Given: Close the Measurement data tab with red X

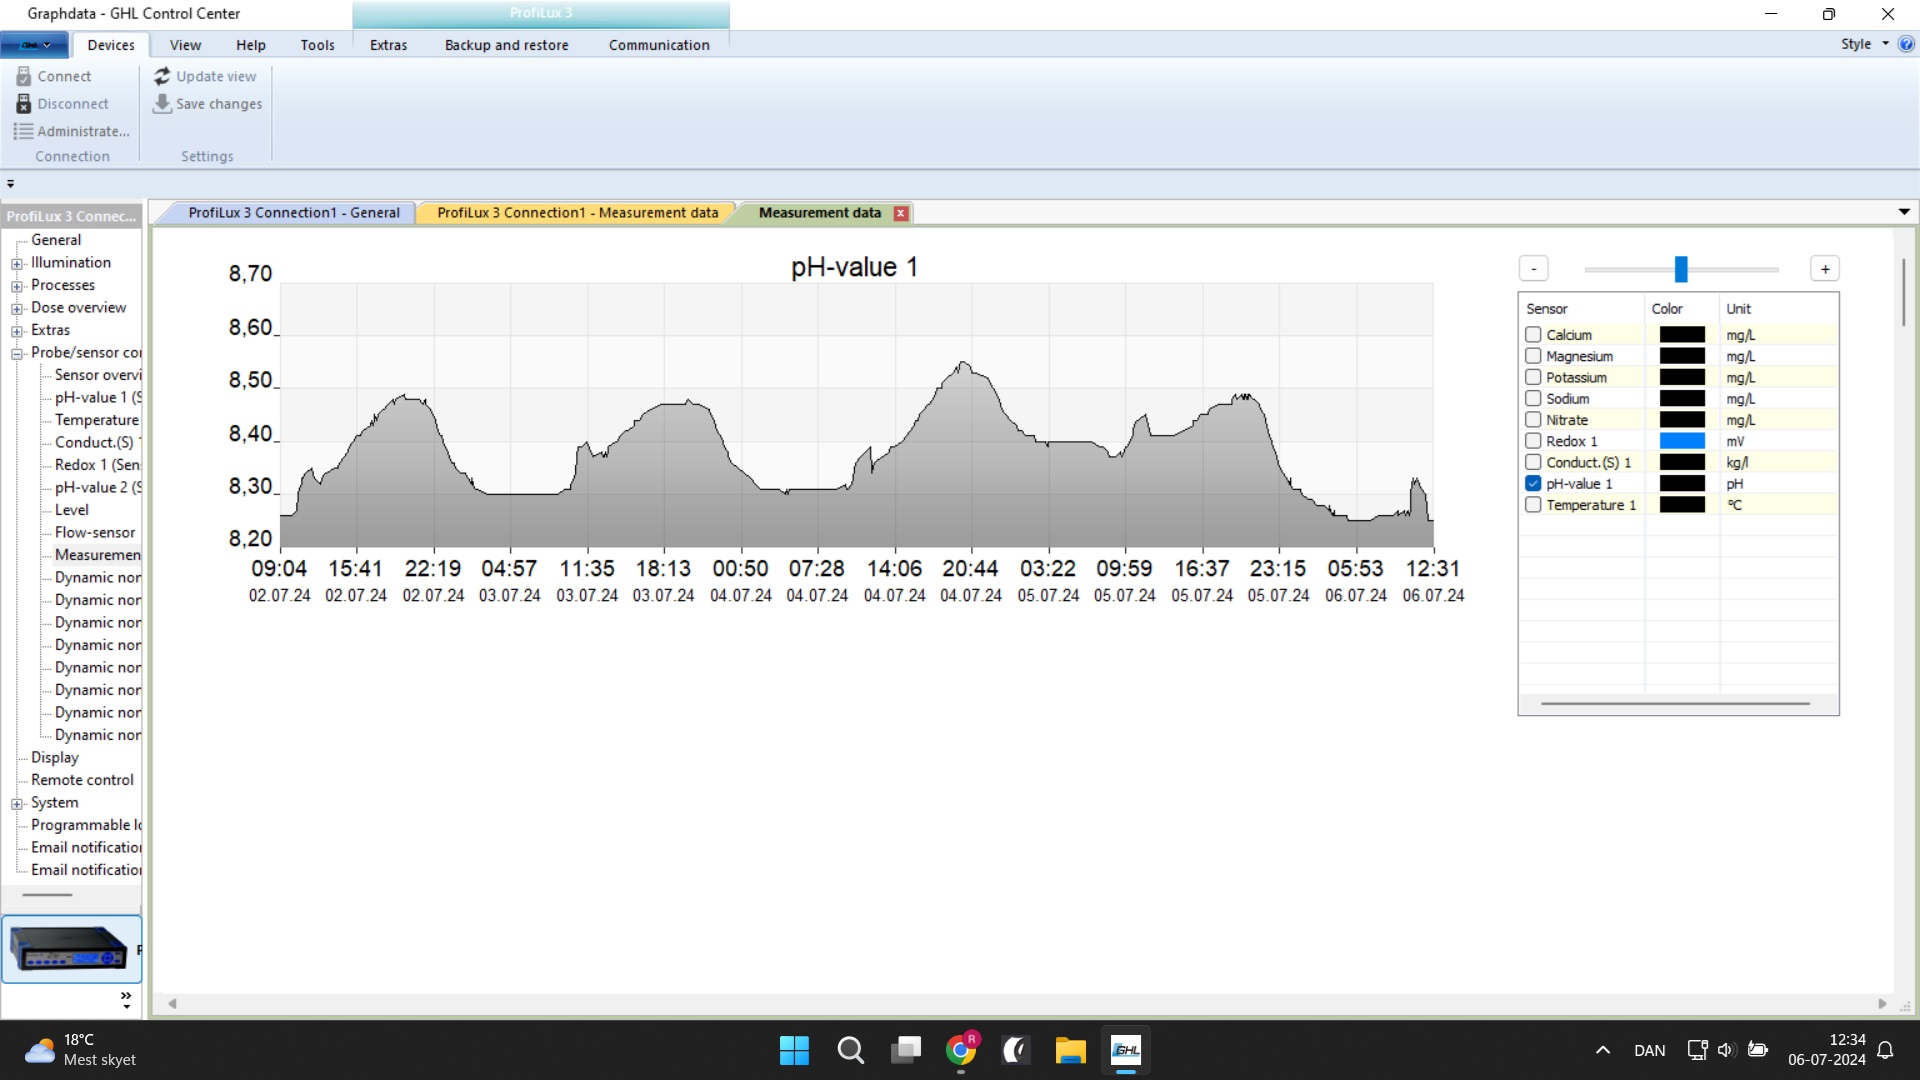Looking at the screenshot, I should (x=901, y=213).
